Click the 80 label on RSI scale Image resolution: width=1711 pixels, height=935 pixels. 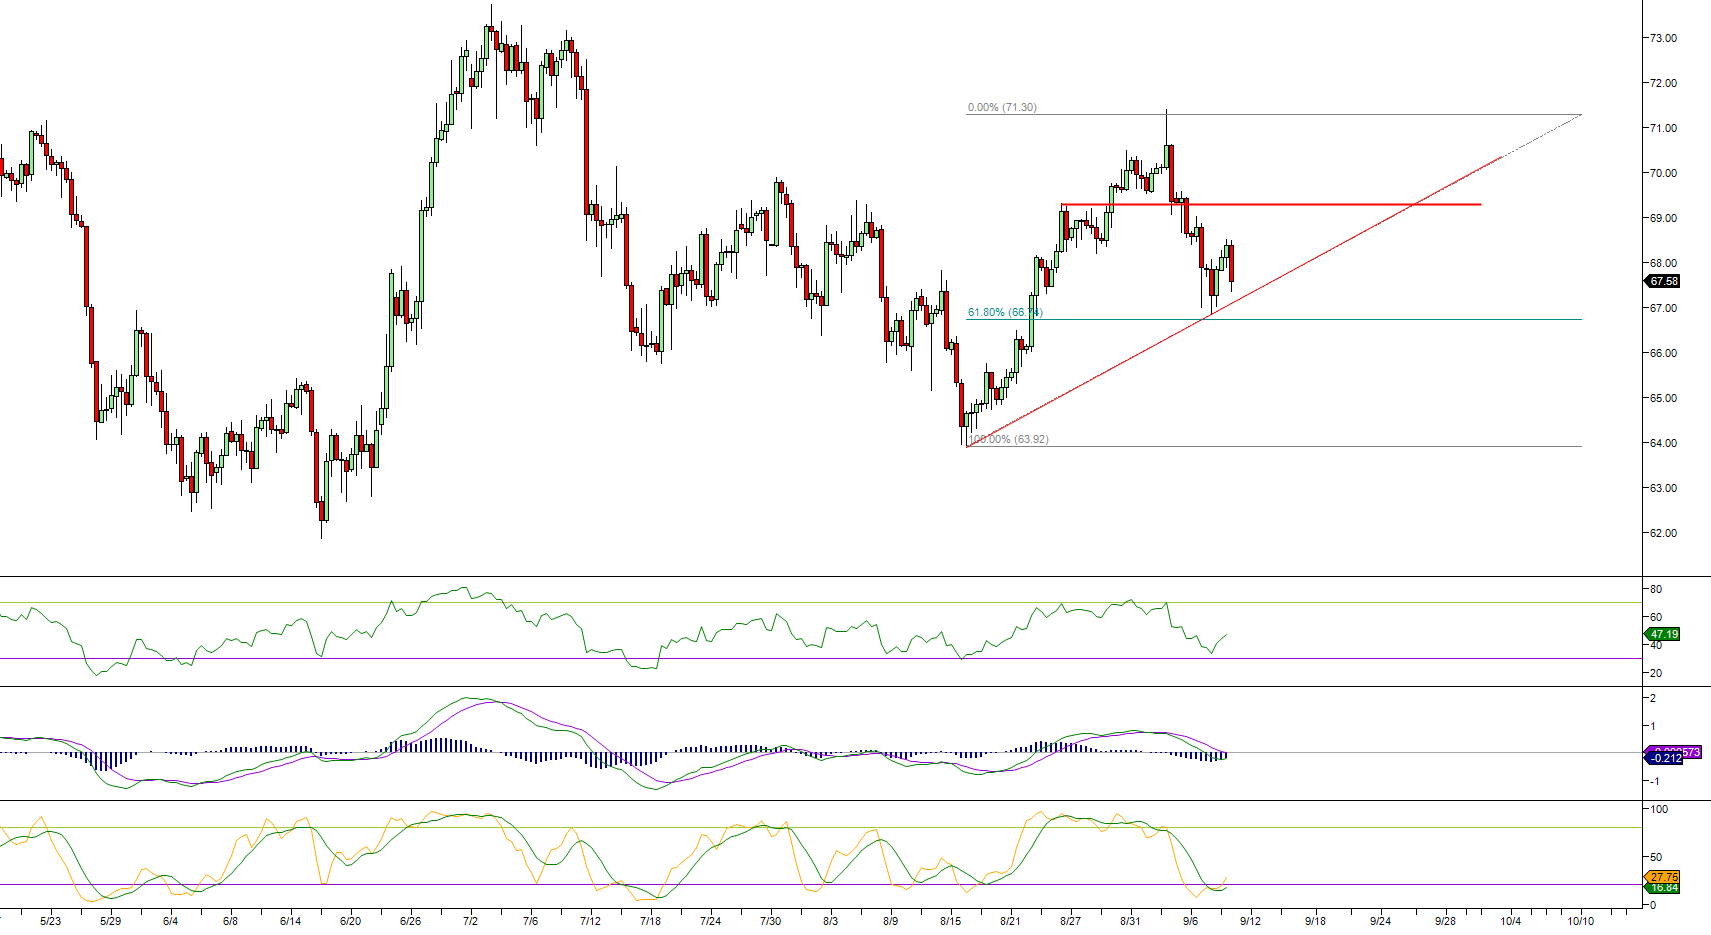click(x=1656, y=589)
